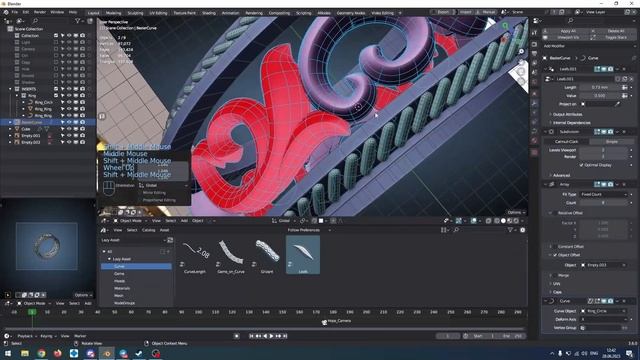The image size is (640, 360).
Task: Toggle exclude checkbox for Collection row
Action: (x=56, y=36)
